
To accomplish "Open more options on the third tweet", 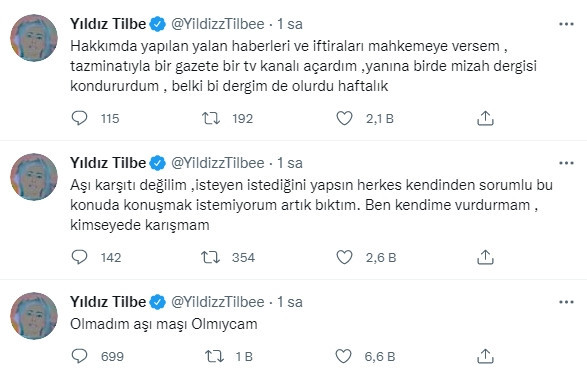I will 566,302.
